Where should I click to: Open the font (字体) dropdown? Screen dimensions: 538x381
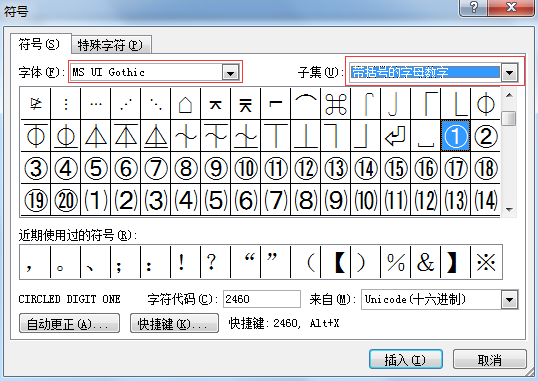[x=230, y=72]
